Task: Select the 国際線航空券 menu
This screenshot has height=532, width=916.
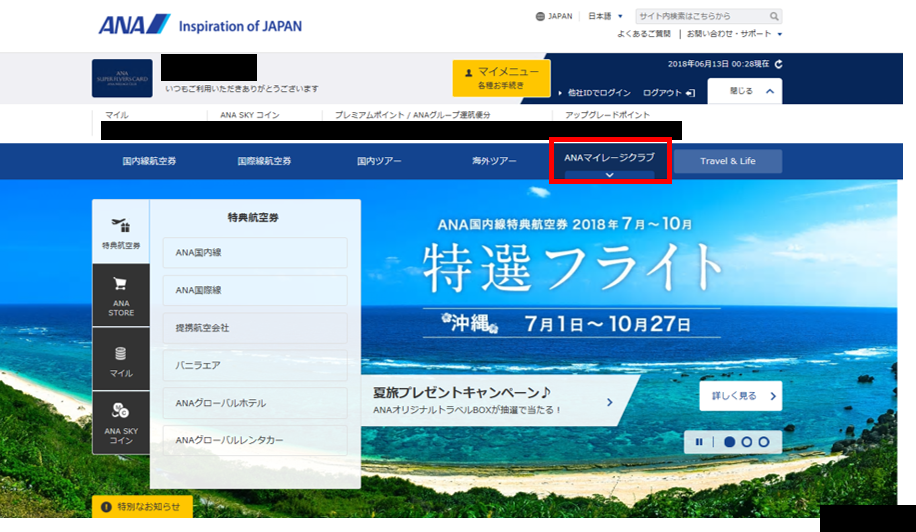Action: (x=264, y=161)
